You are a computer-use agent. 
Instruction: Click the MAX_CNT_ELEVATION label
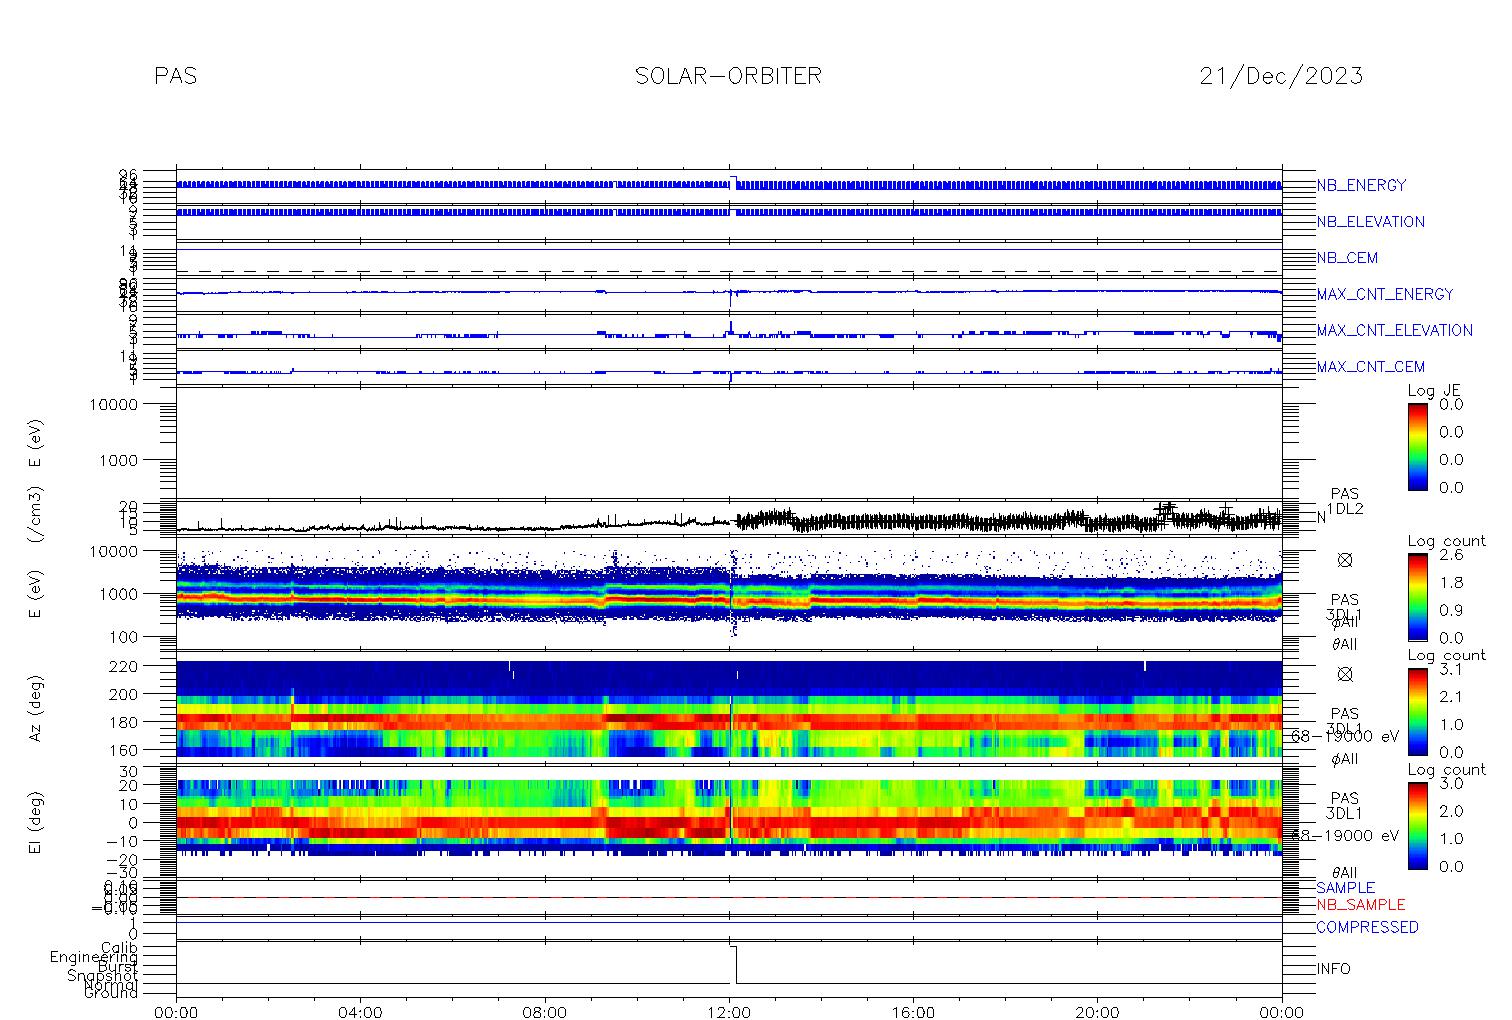coord(1394,330)
